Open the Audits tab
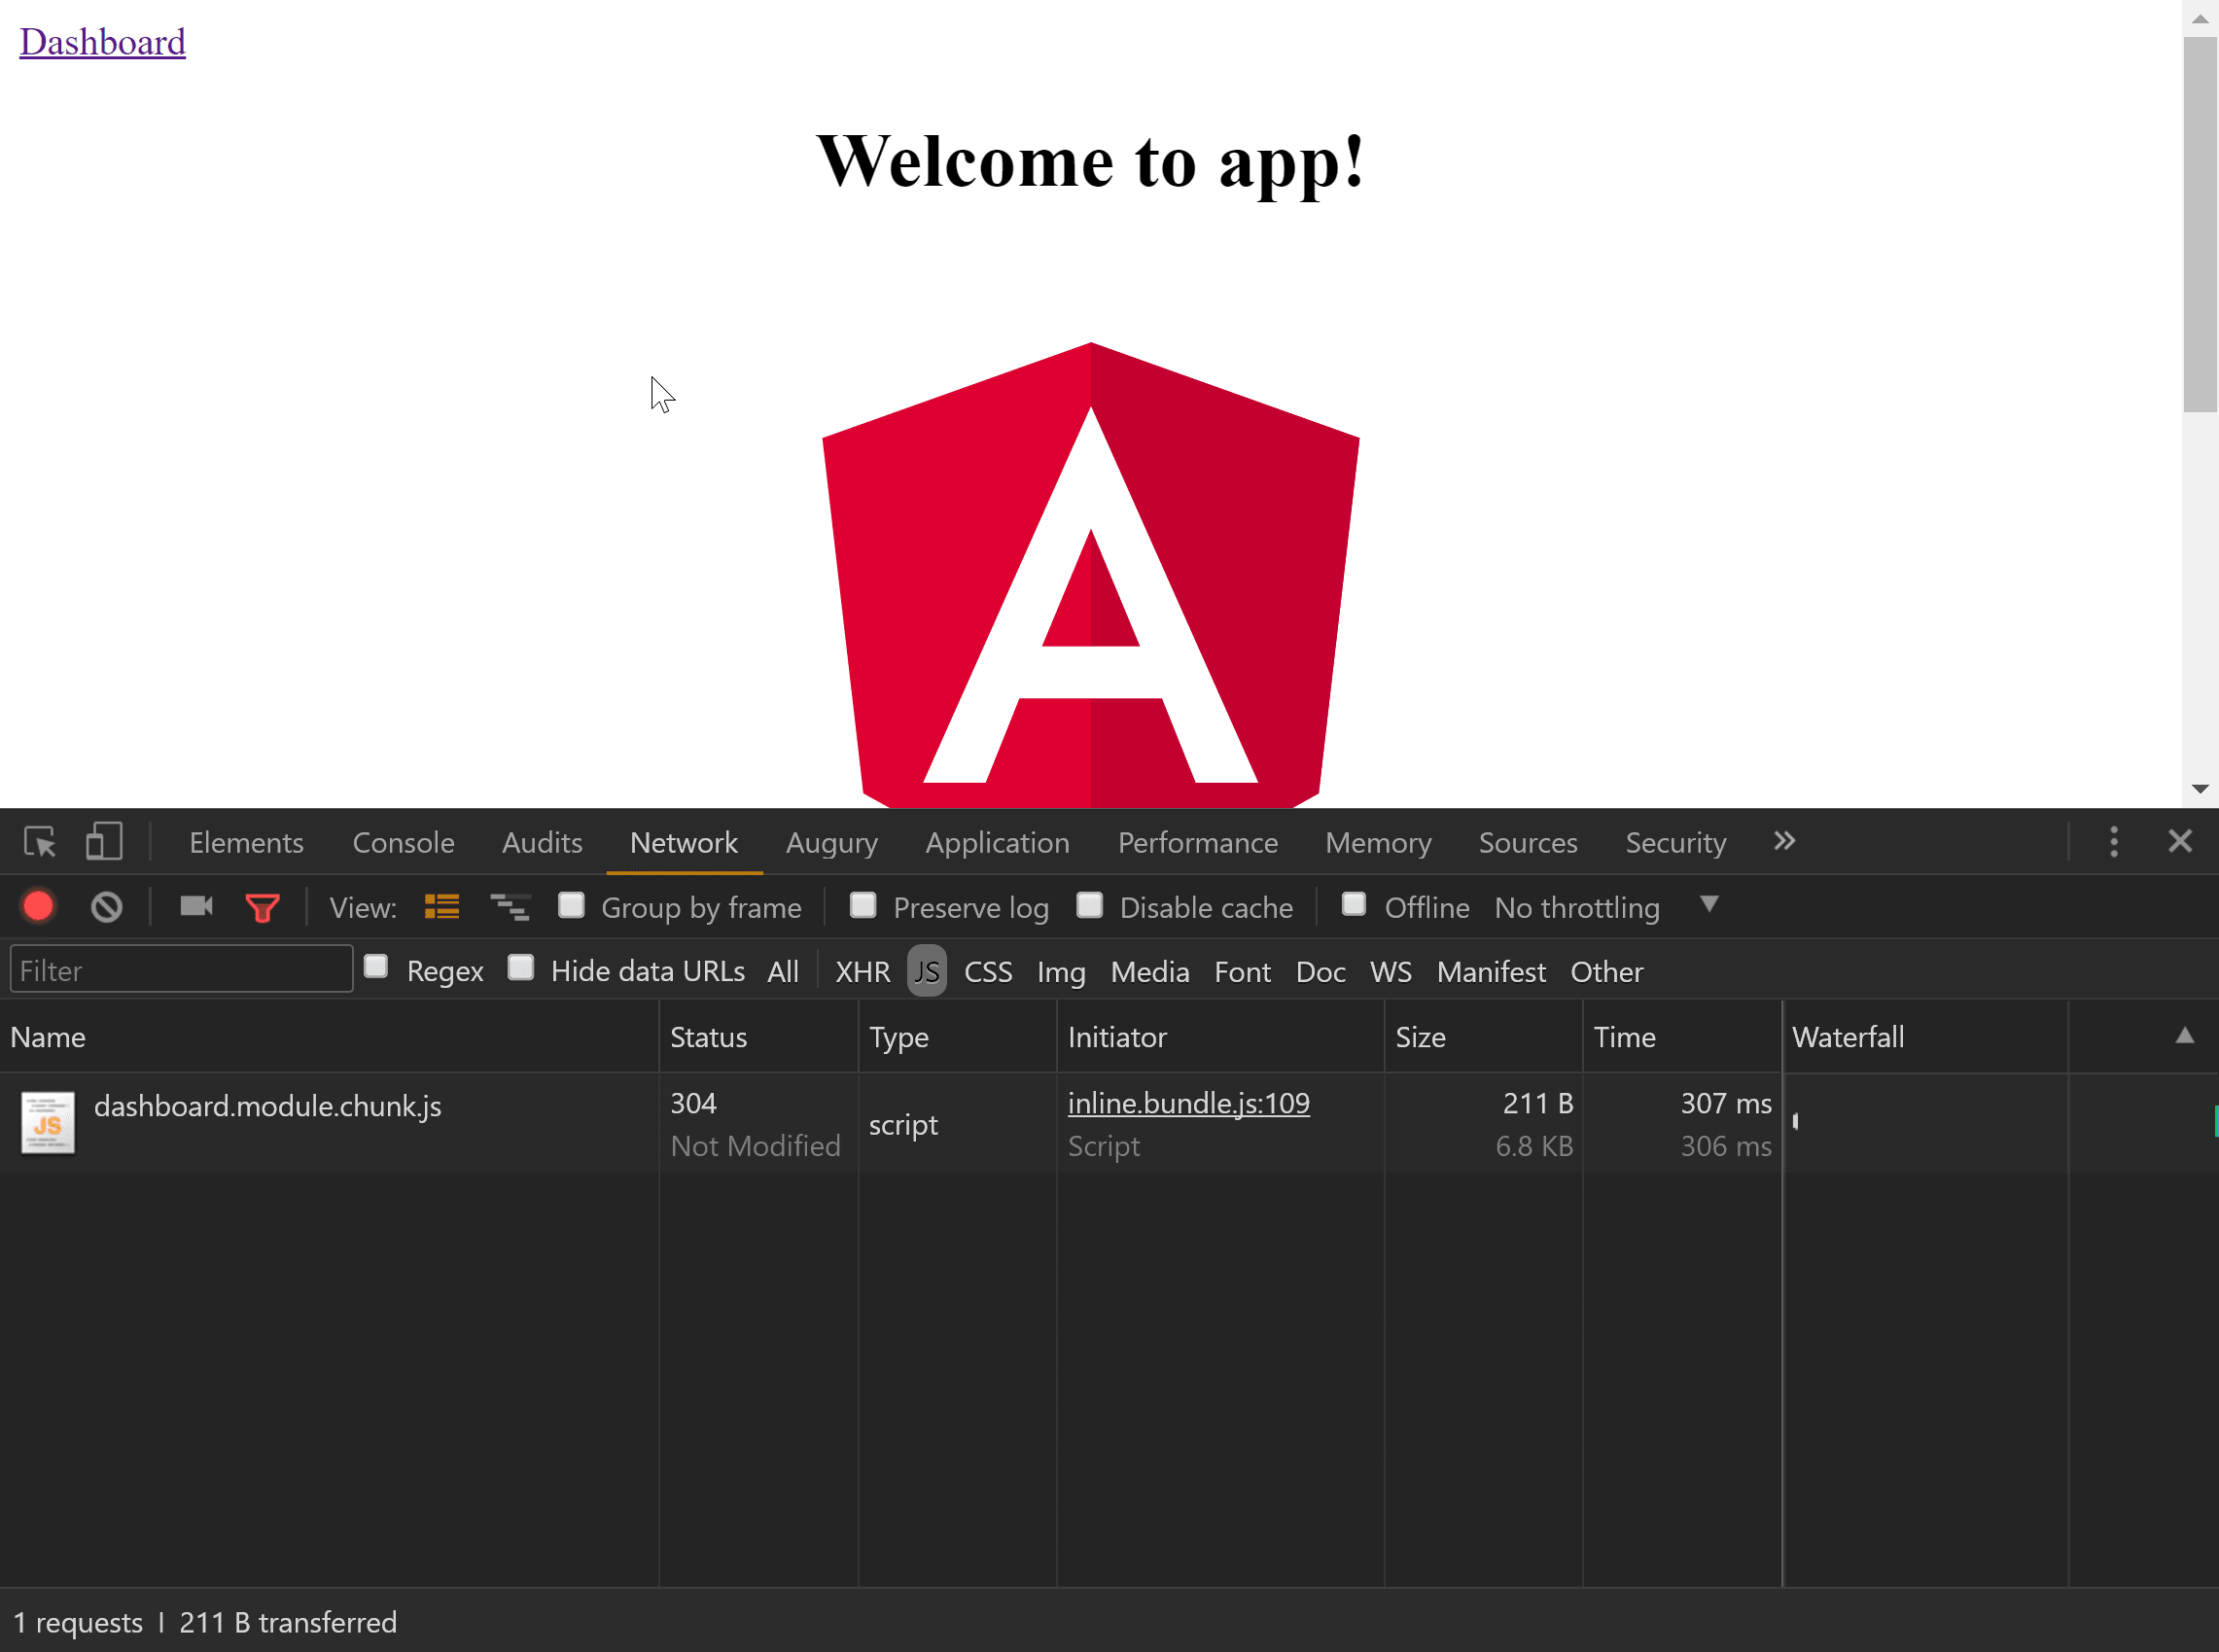This screenshot has height=1652, width=2219. pos(542,843)
